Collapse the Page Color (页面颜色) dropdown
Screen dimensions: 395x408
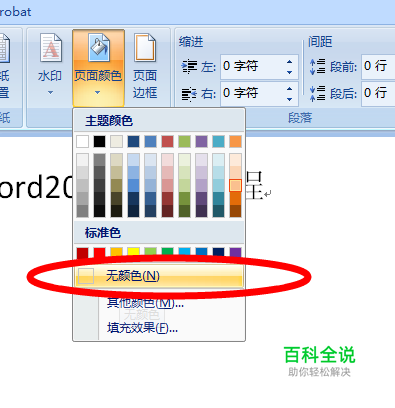98,68
